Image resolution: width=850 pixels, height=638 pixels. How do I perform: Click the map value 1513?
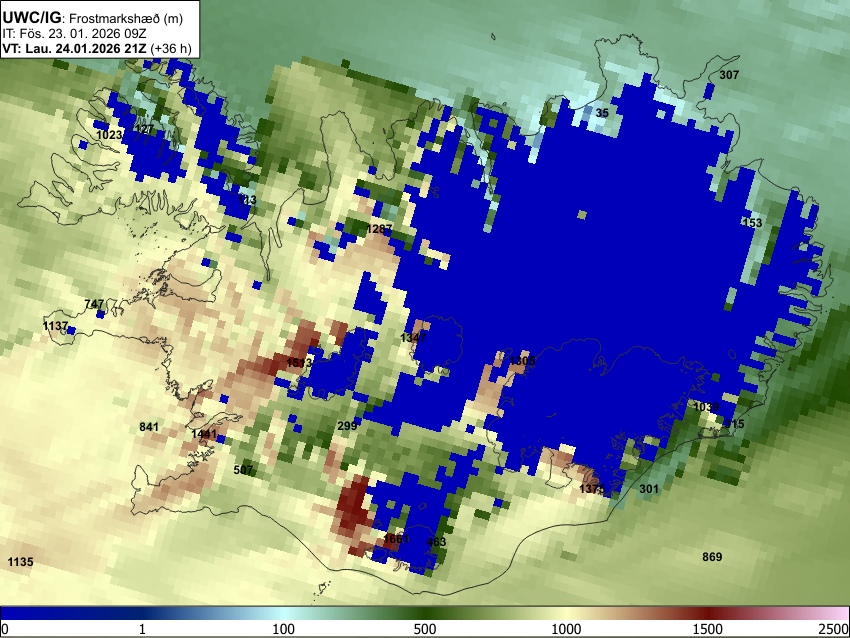click(x=299, y=363)
